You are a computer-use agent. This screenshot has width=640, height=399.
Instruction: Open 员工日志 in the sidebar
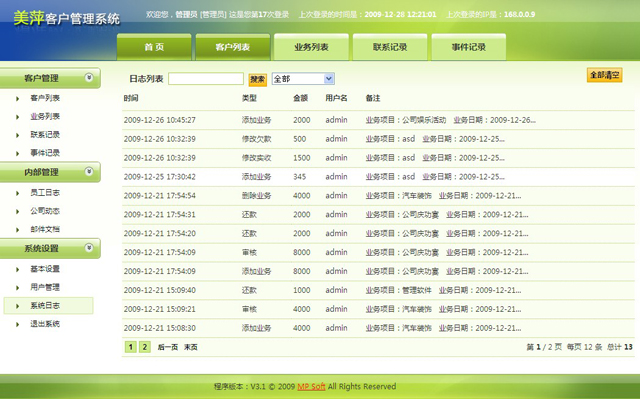(x=45, y=193)
